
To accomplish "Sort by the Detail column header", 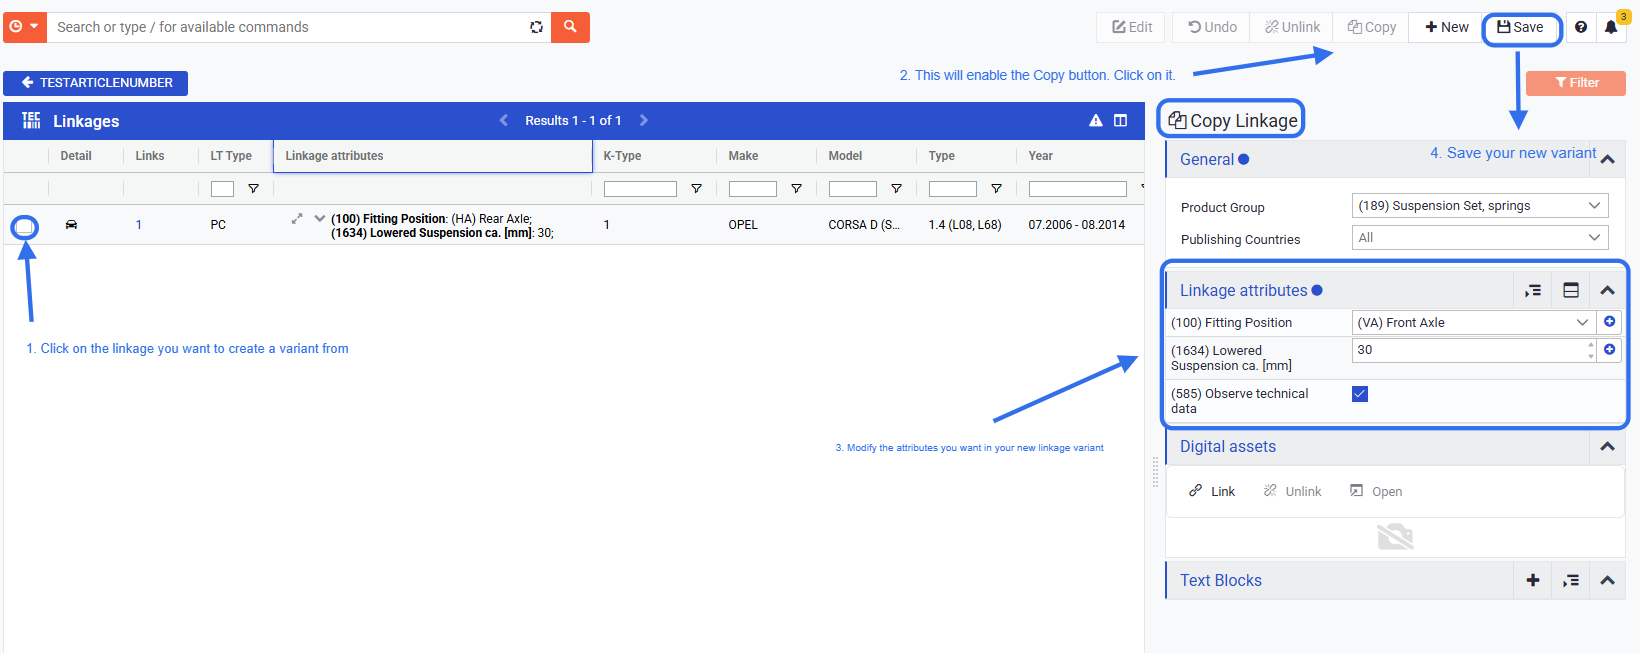I will (x=76, y=156).
